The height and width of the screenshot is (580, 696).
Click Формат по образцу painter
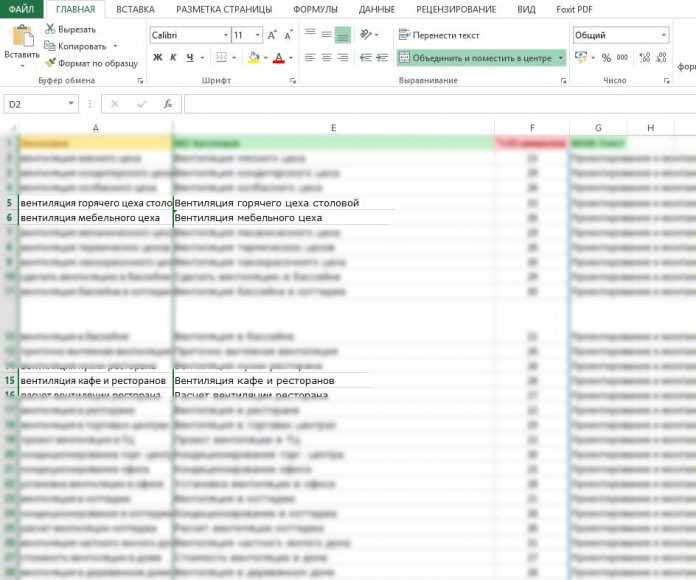91,63
